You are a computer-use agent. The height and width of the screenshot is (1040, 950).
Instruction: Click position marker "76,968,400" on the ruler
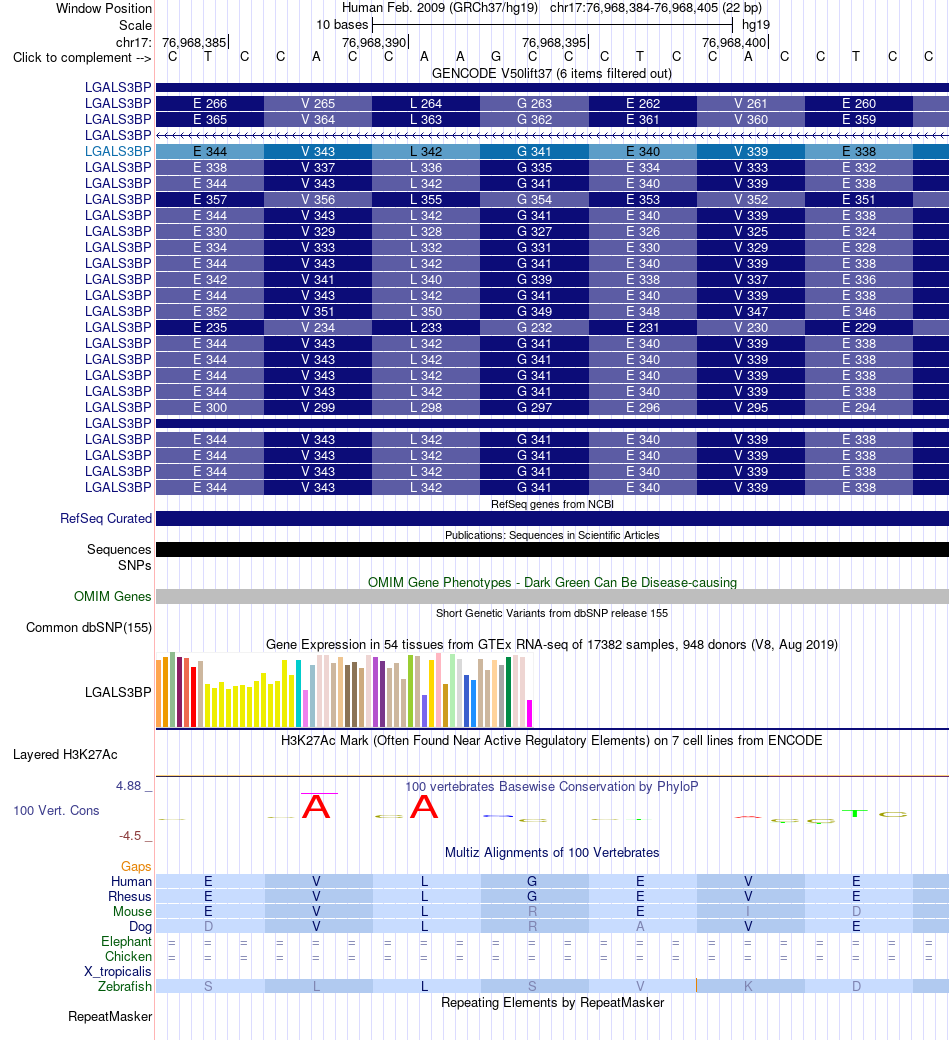[x=734, y=42]
